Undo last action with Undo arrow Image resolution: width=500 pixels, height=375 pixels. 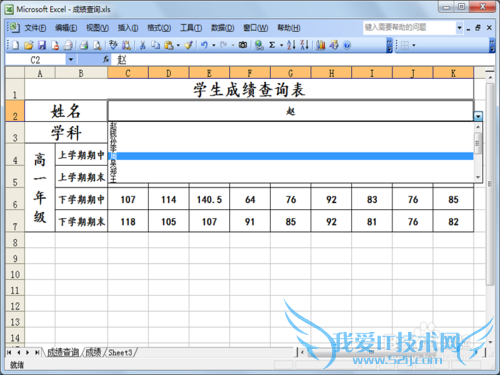[x=204, y=45]
